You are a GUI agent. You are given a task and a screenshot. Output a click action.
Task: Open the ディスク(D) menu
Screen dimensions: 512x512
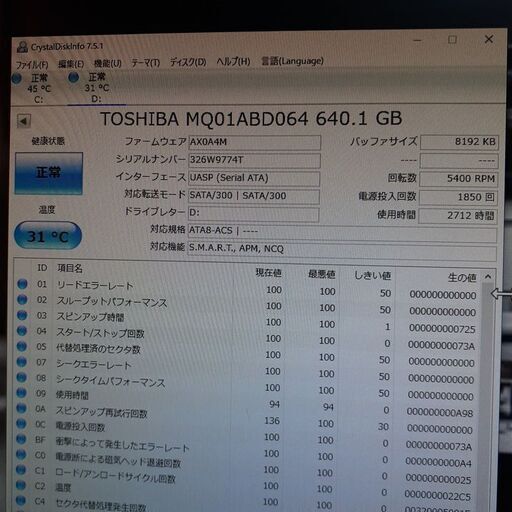(188, 62)
